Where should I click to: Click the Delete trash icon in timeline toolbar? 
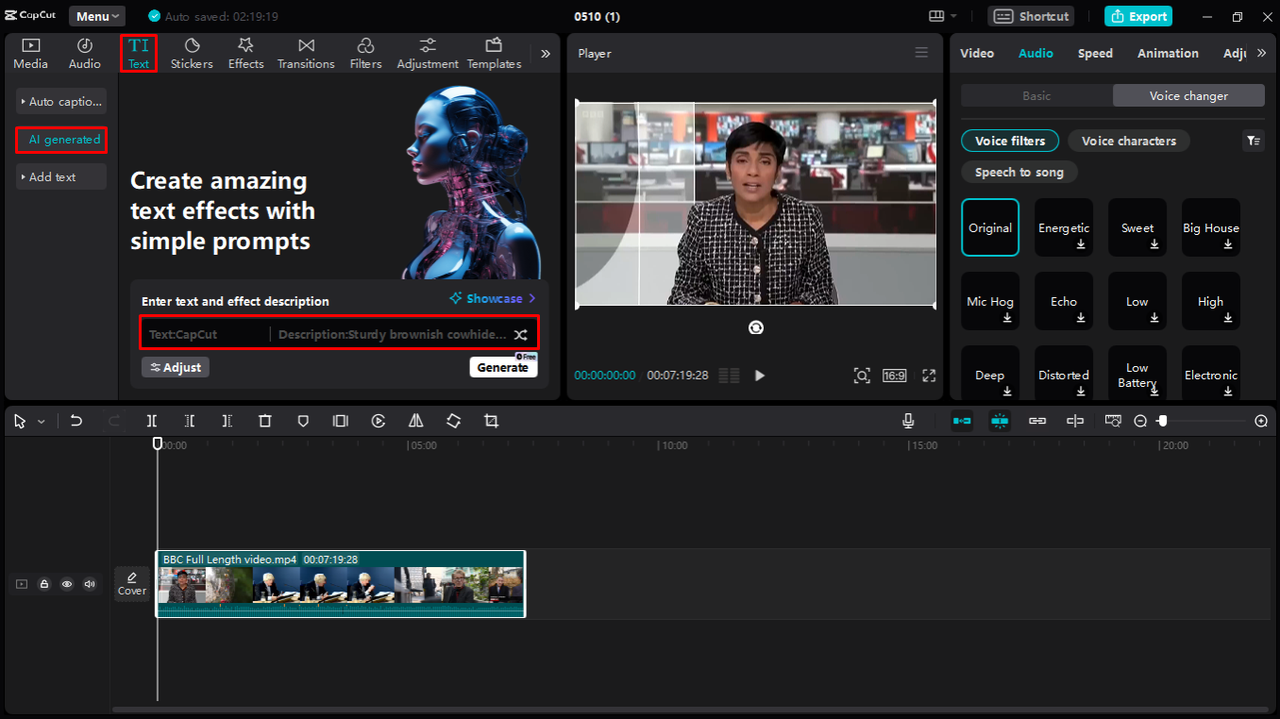265,421
